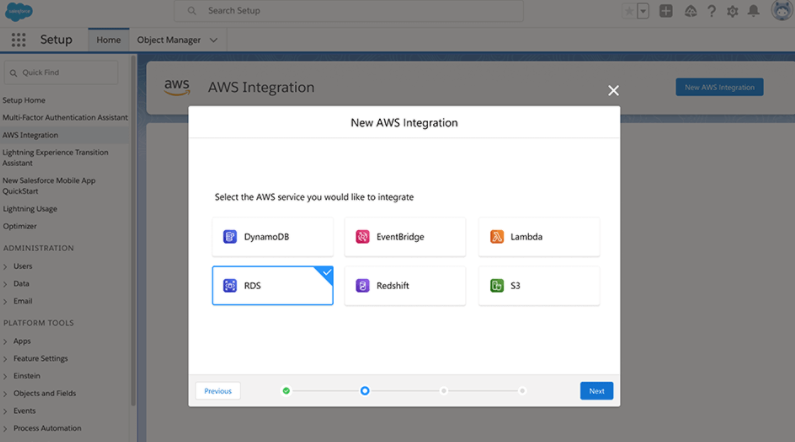
Task: Uncheck the selected RDS checkmark
Action: point(327,273)
